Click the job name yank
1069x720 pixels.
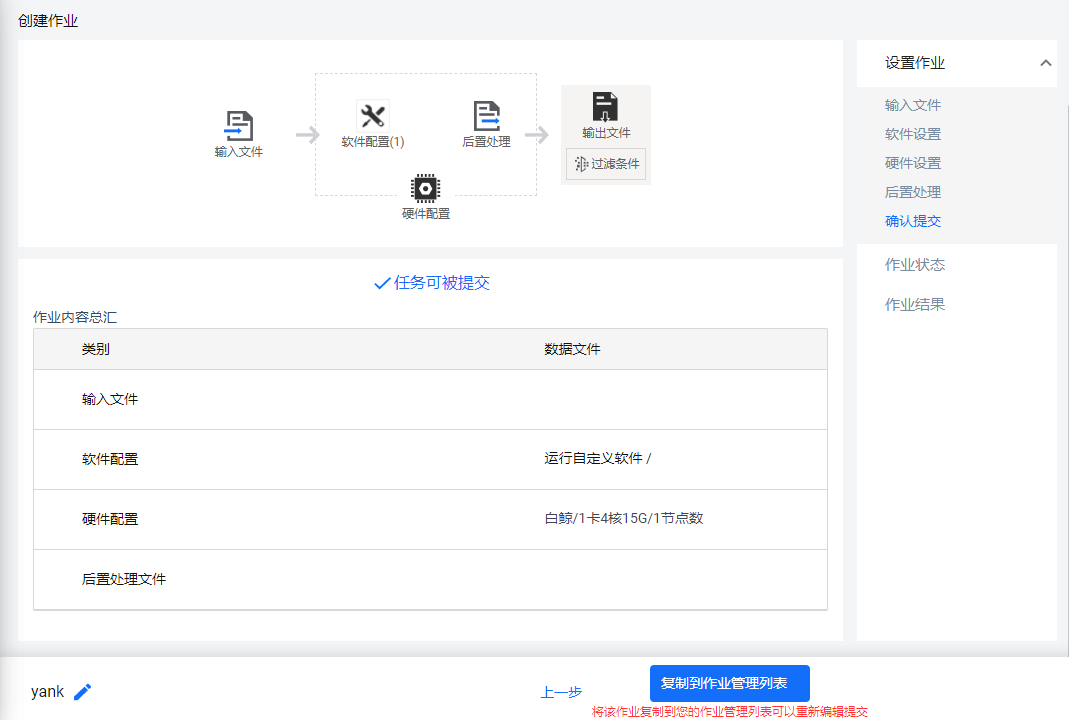coord(47,691)
